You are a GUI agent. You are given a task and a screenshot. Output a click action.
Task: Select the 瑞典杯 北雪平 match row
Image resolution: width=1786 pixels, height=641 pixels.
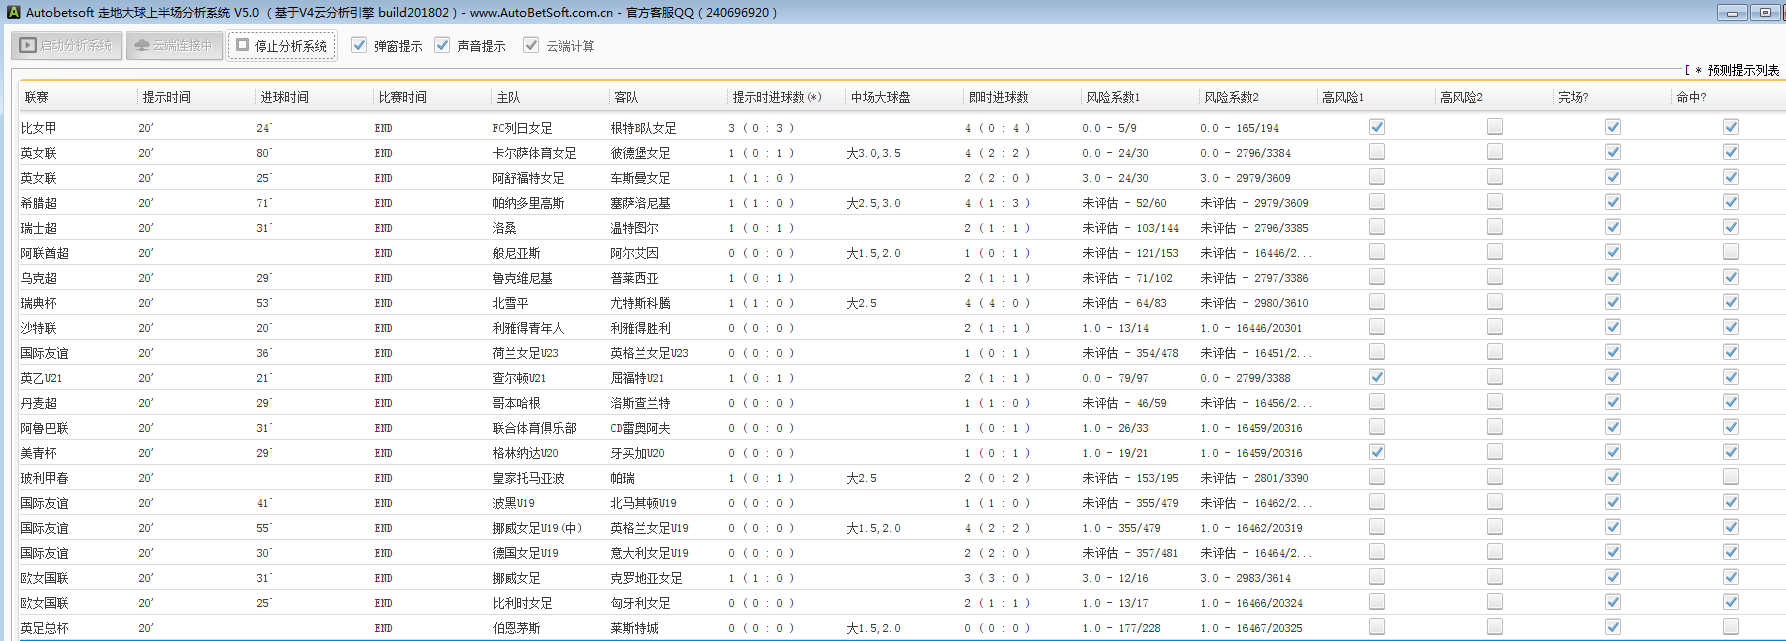pos(510,303)
